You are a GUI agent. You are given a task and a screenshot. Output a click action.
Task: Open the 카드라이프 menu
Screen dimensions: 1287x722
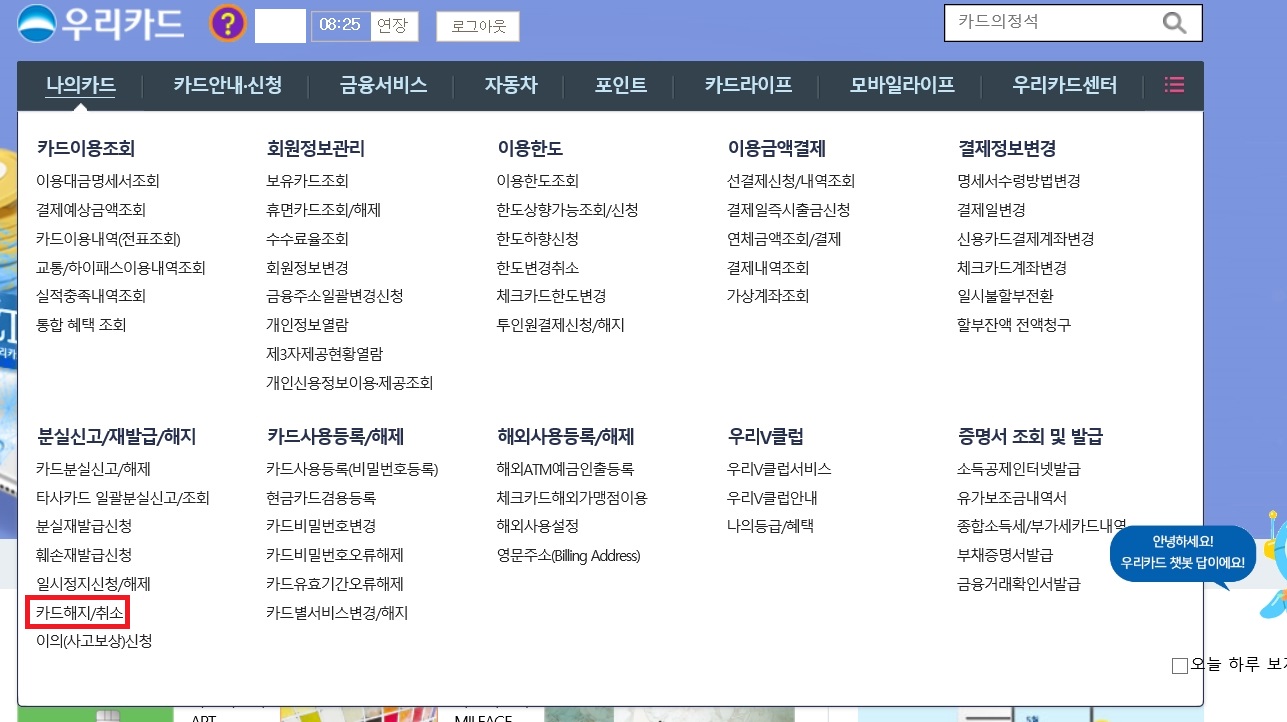click(x=748, y=85)
